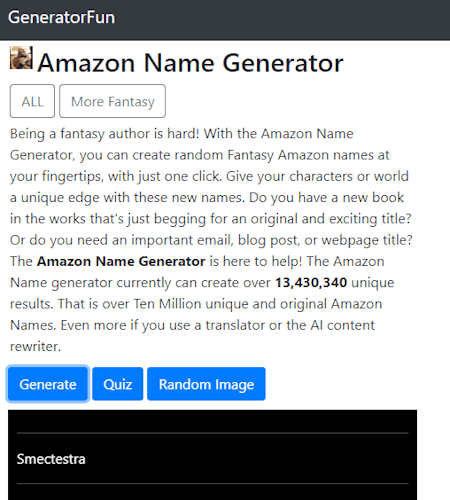This screenshot has width=450, height=500.
Task: Open the More Fantasy category button
Action: [112, 101]
